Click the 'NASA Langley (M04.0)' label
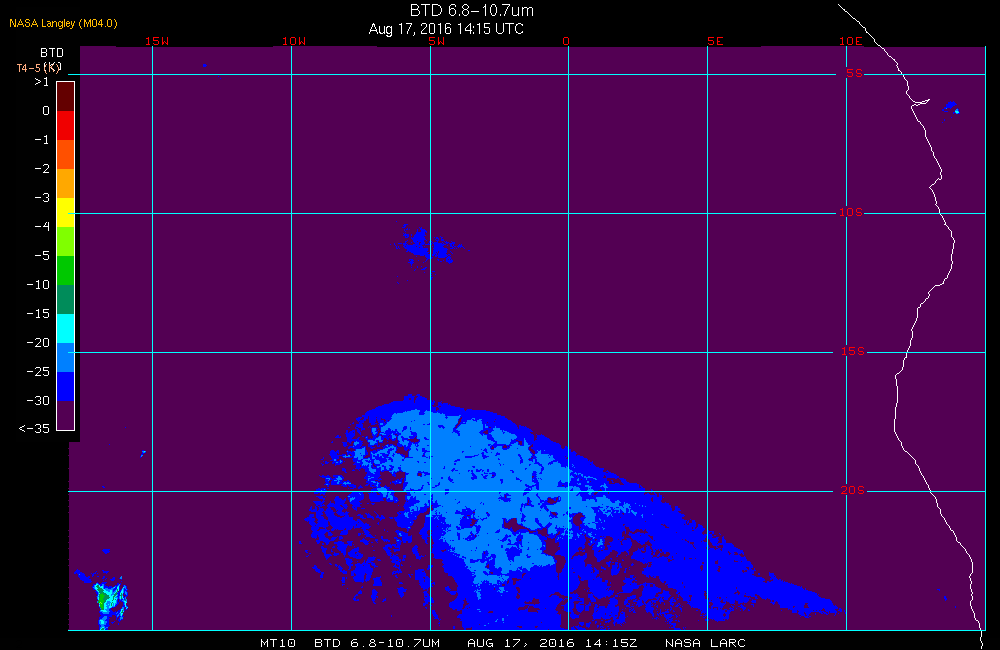This screenshot has width=1000, height=650. tap(63, 23)
